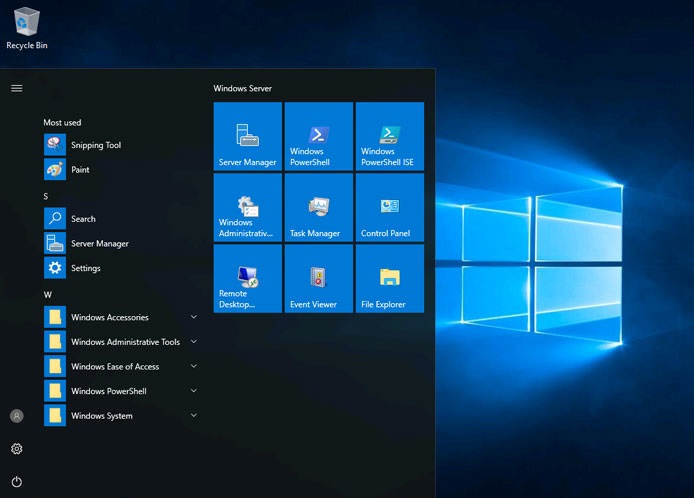694x498 pixels.
Task: Click the Windows PowerShell folder icon
Action: pos(55,391)
